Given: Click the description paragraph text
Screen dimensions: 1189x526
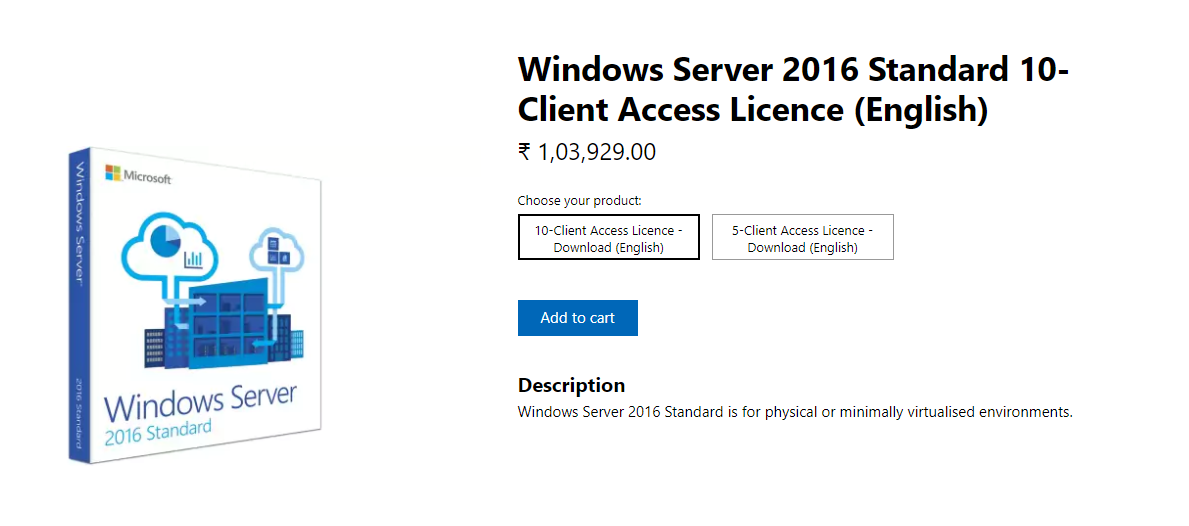Looking at the screenshot, I should tap(795, 412).
